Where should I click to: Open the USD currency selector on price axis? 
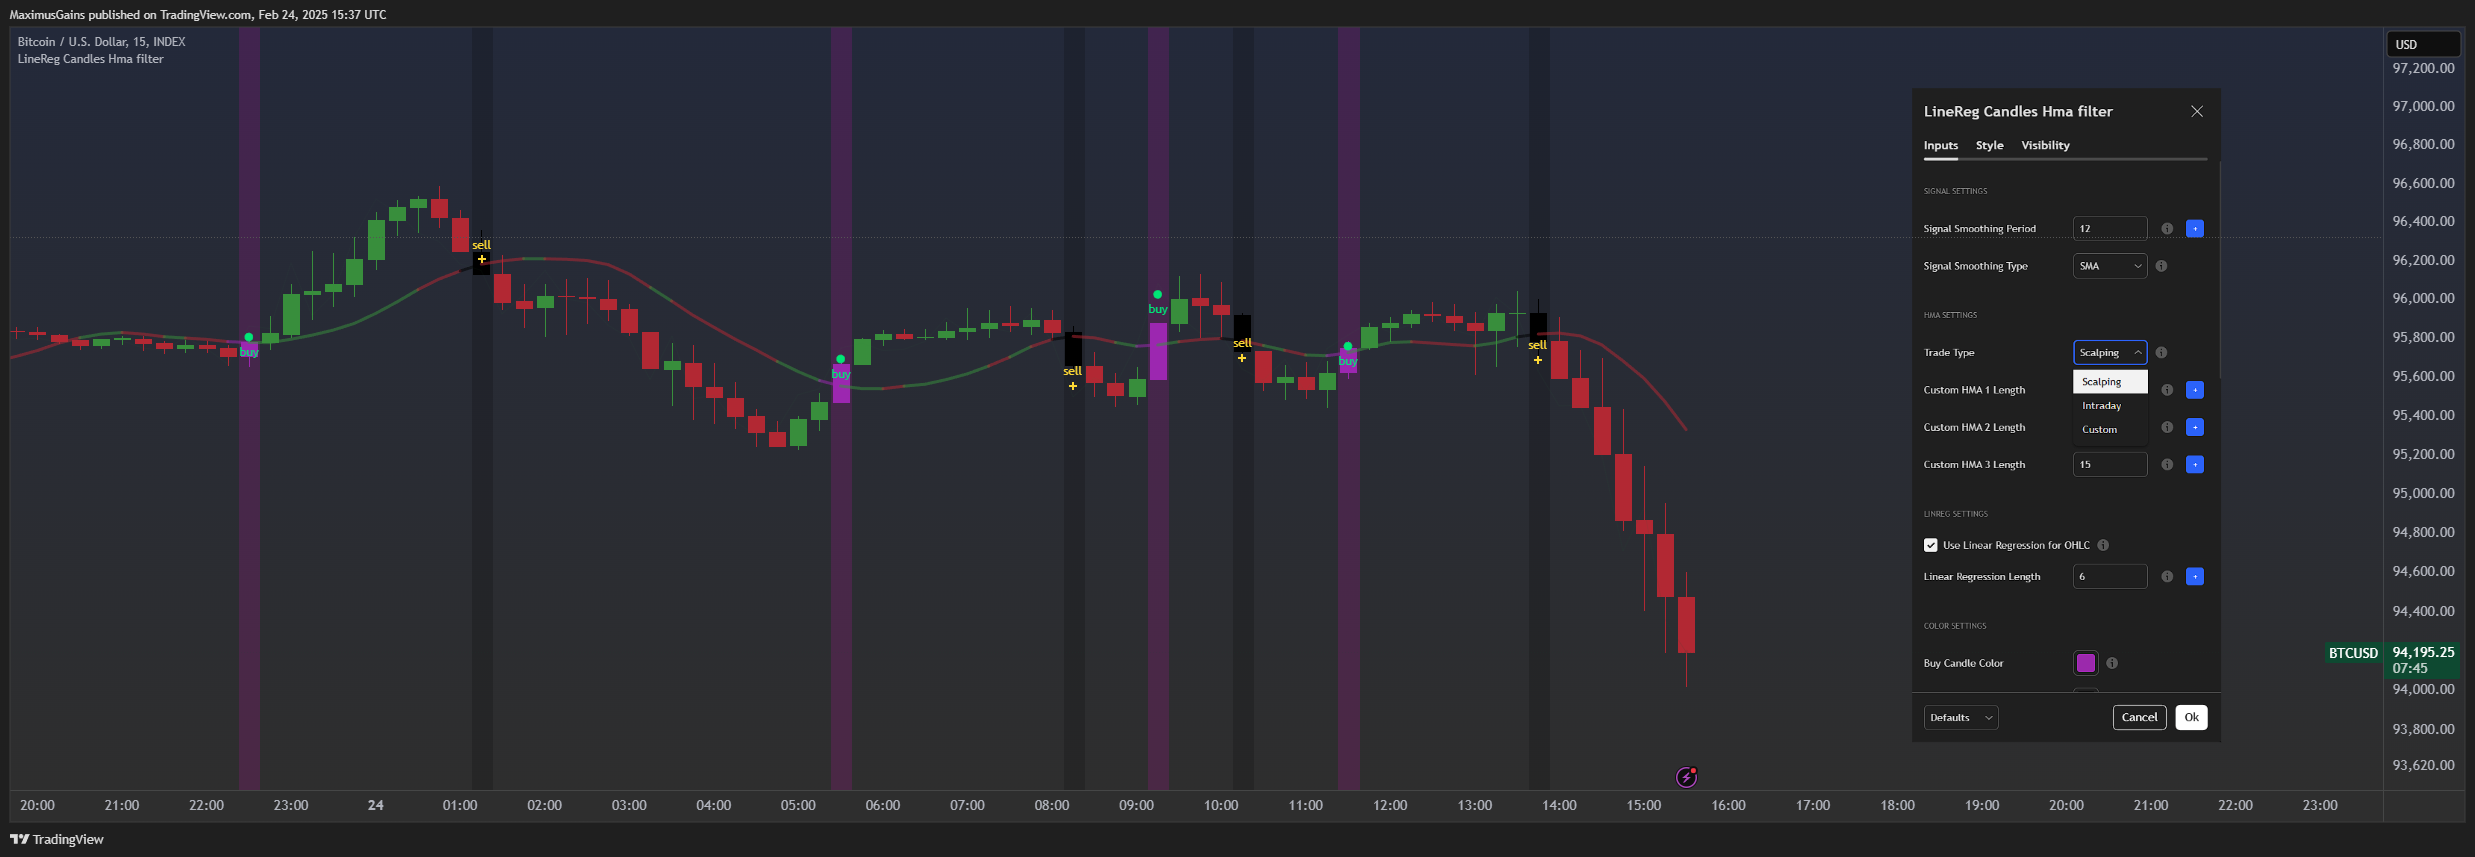coord(2423,44)
